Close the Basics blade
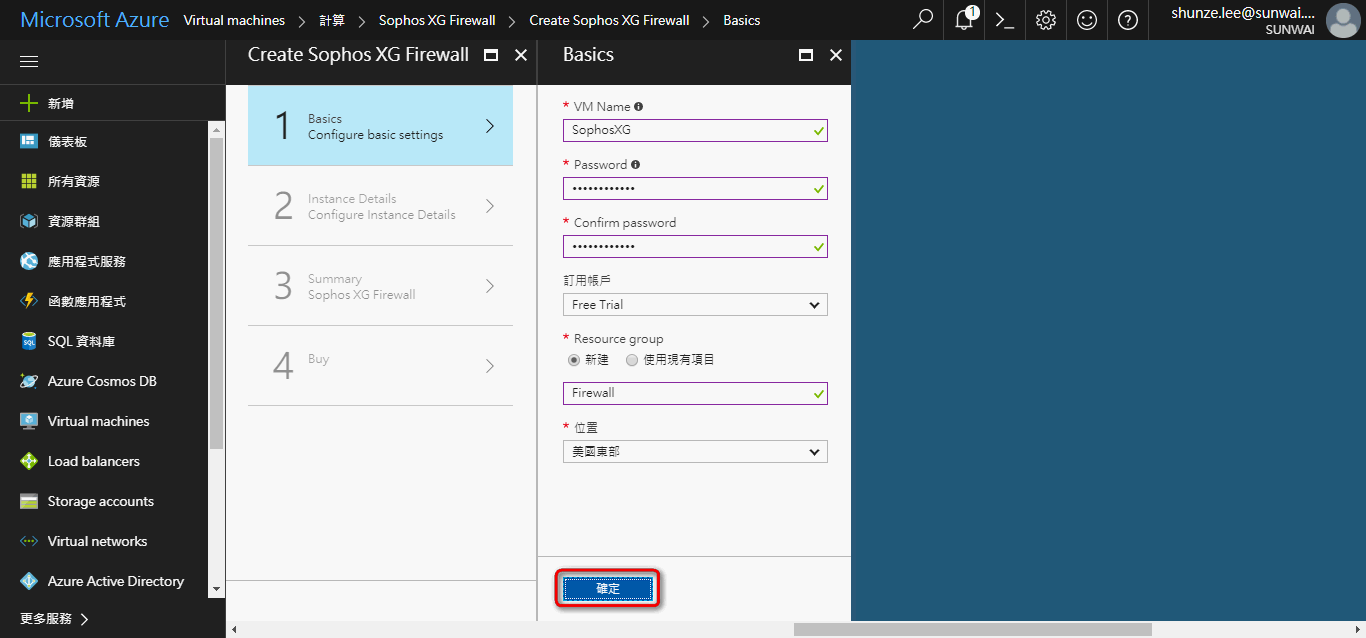This screenshot has width=1366, height=638. (x=836, y=55)
